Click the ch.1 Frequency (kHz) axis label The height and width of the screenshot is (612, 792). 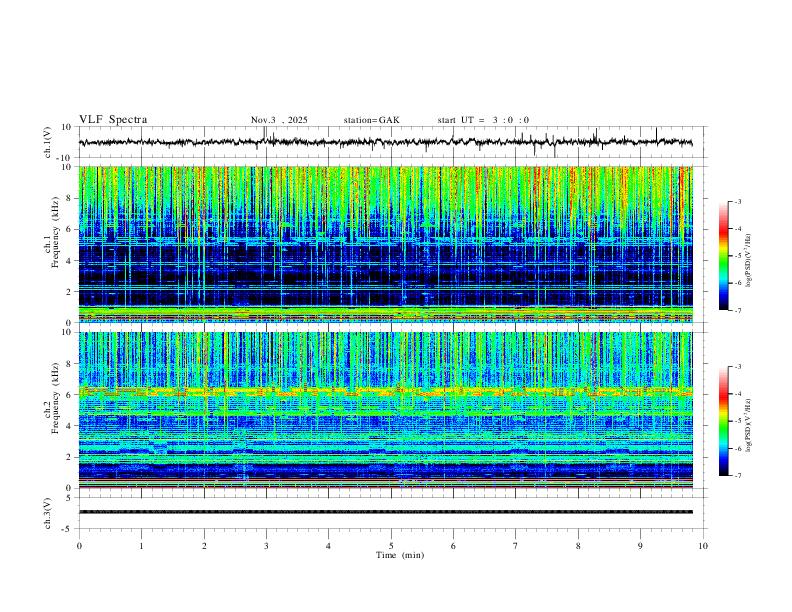[x=52, y=233]
